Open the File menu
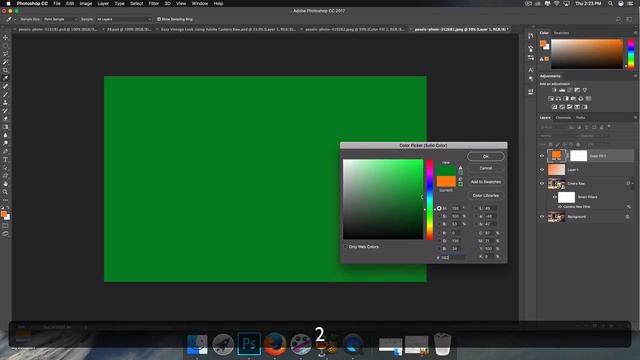This screenshot has width=640, height=360. (x=57, y=3)
